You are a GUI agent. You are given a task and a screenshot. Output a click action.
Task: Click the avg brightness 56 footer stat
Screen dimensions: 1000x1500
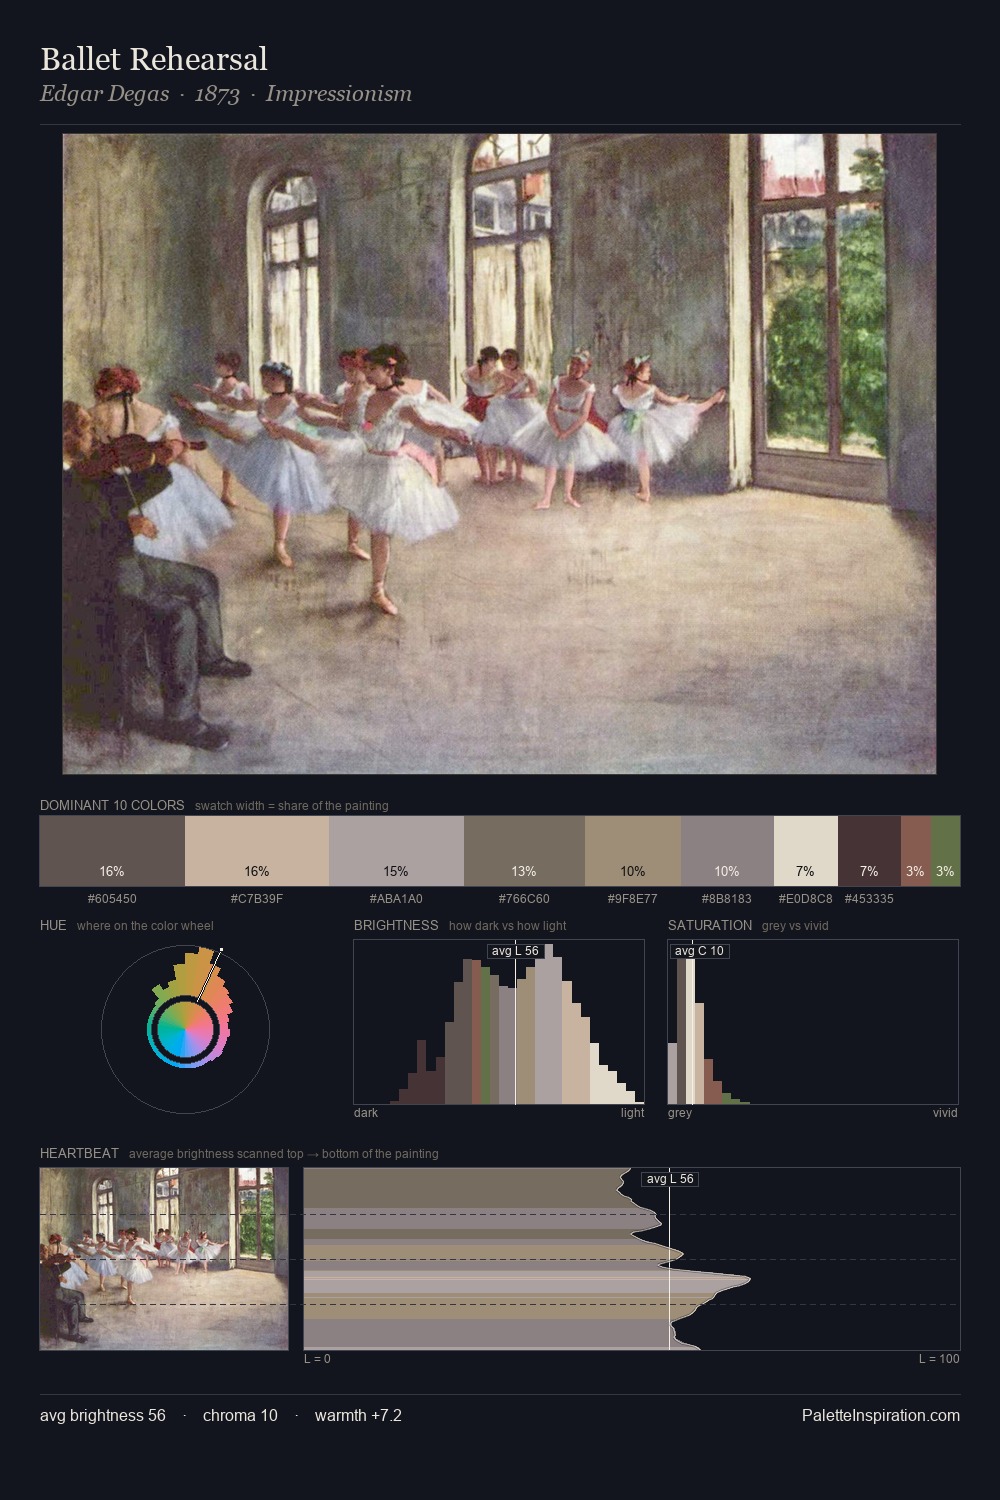pos(103,1415)
